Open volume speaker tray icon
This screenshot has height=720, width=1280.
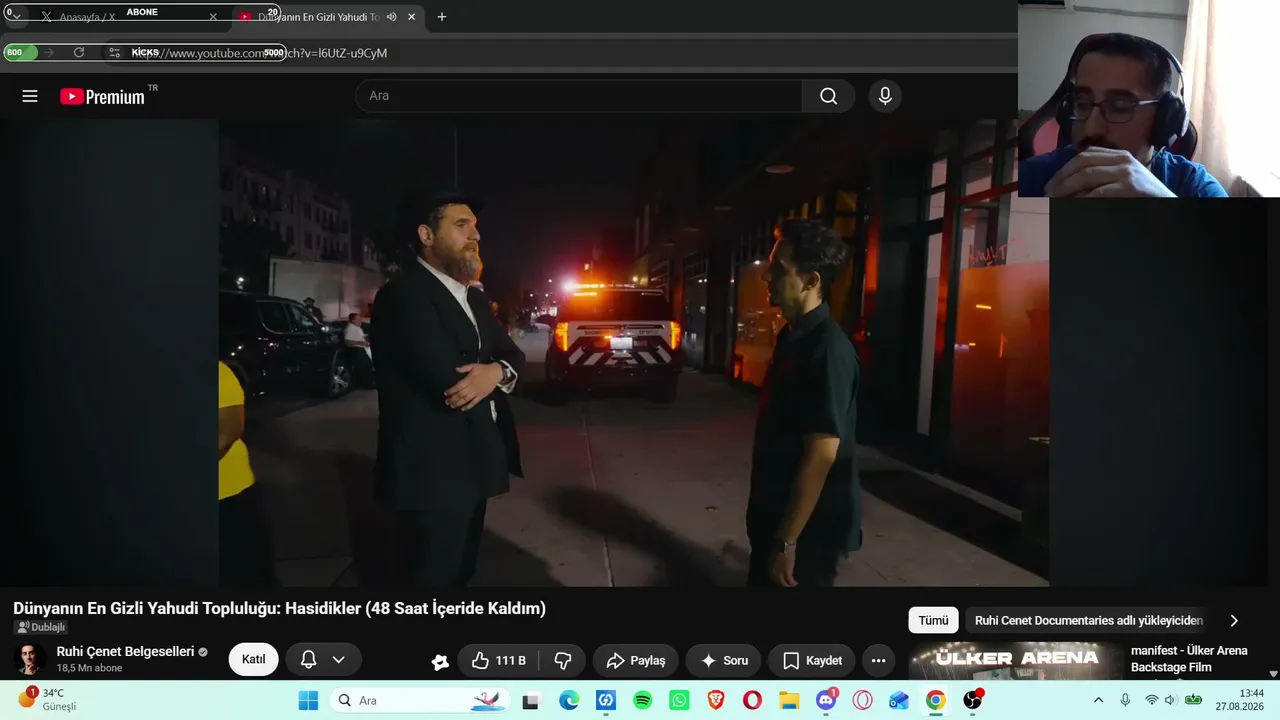[1170, 700]
